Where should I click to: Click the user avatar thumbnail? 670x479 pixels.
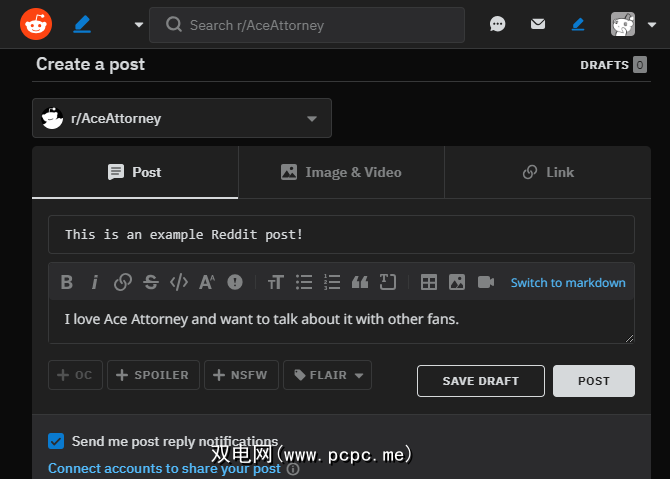coord(623,24)
